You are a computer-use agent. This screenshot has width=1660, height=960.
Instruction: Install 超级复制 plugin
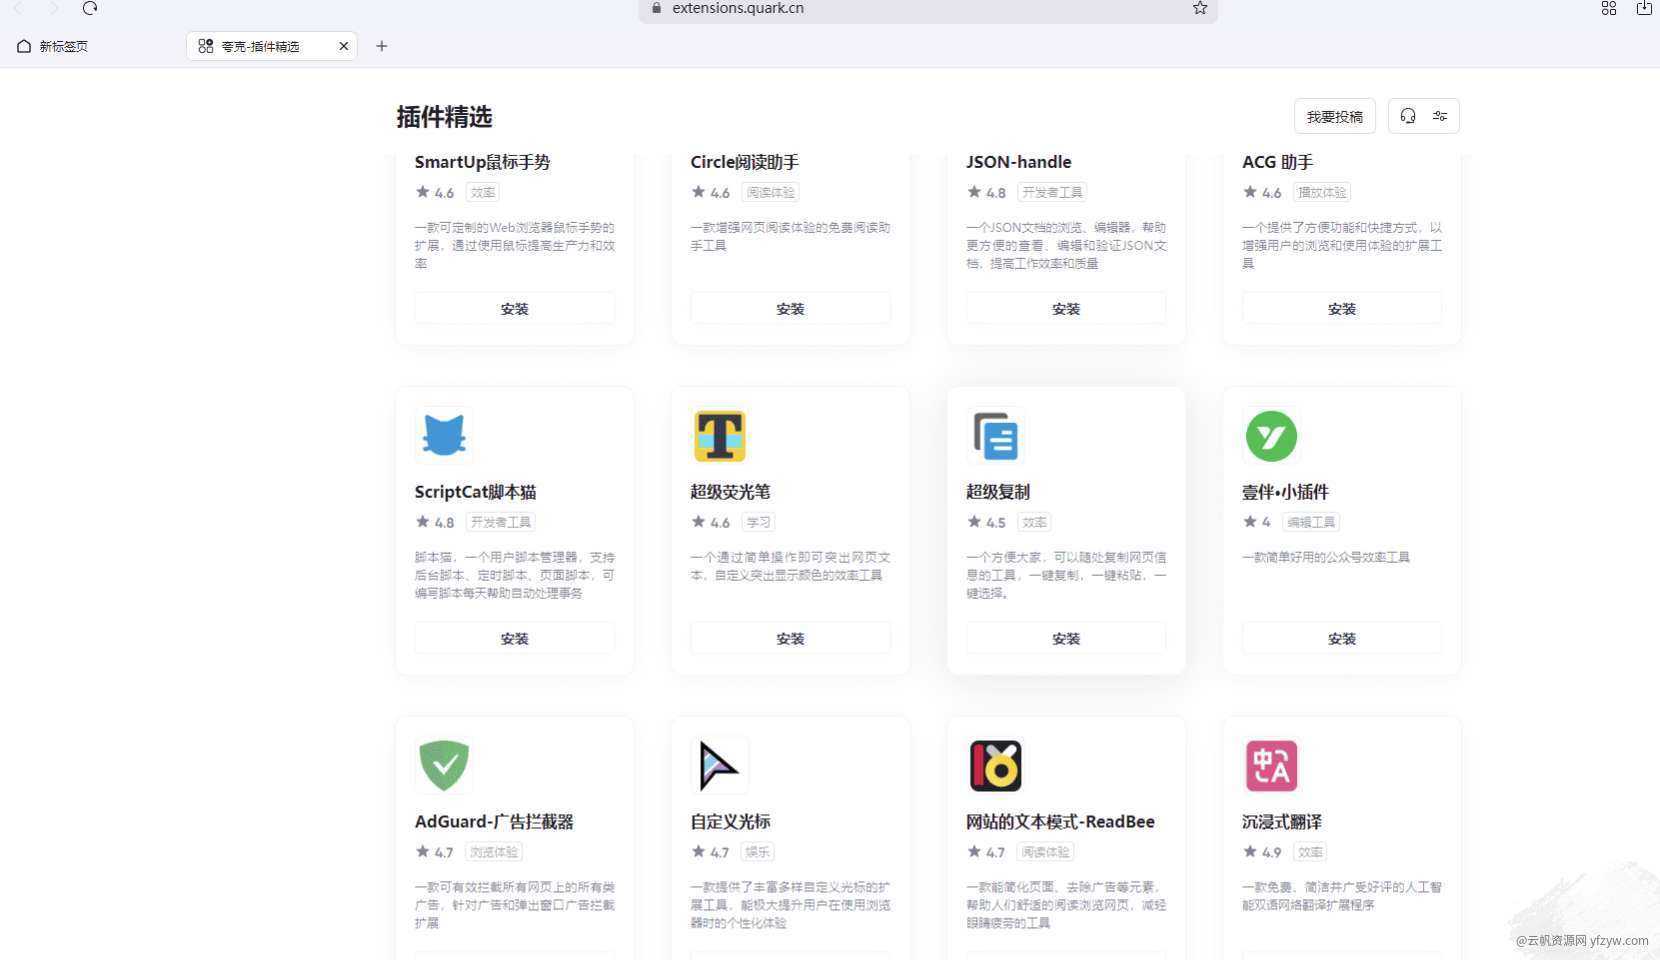point(1066,638)
